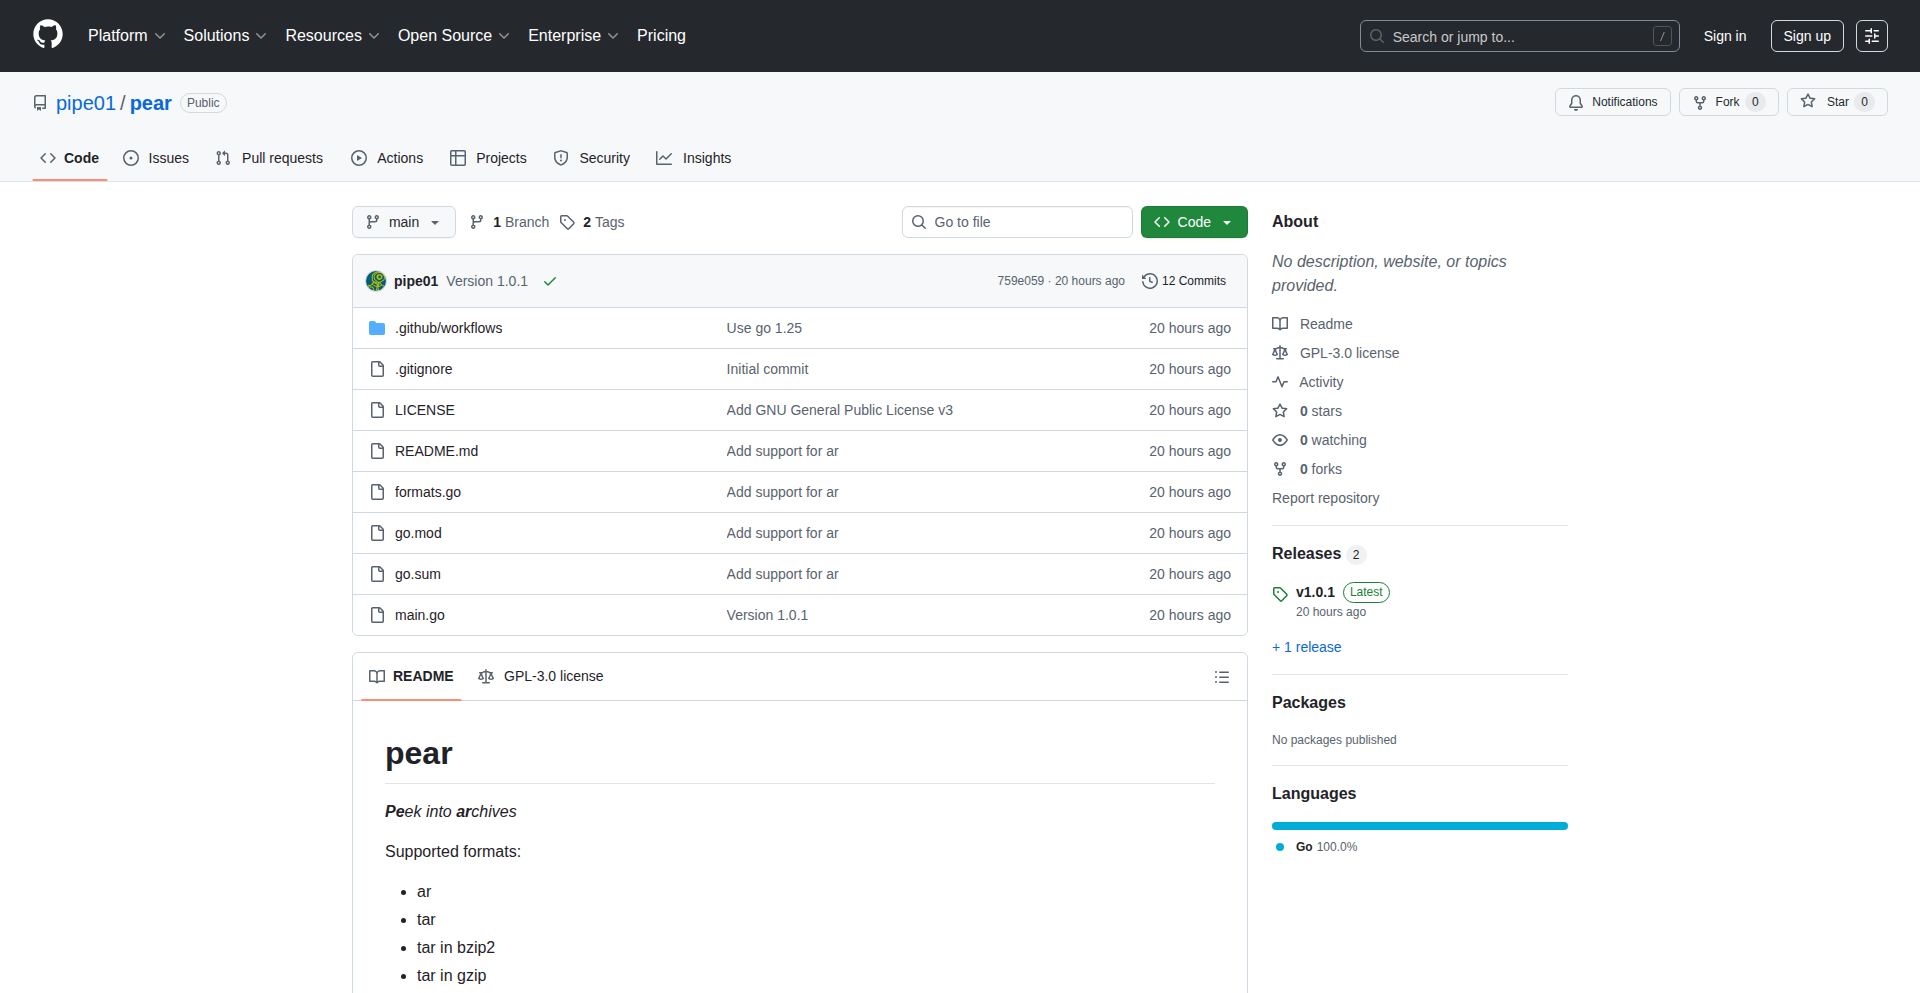1920x993 pixels.
Task: Click 'Add GNU General Public License v3' message
Action: coord(839,410)
